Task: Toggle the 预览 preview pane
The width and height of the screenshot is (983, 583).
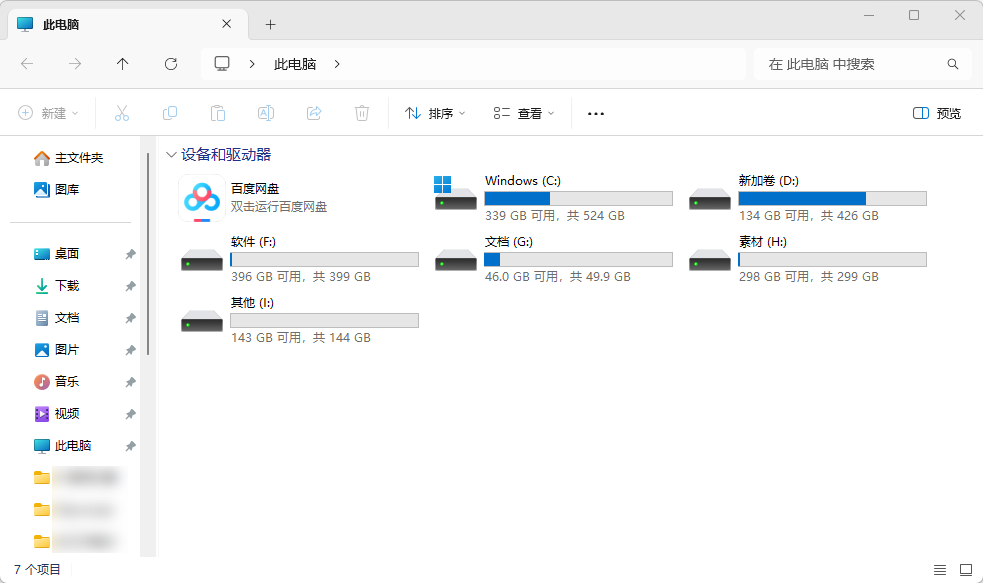Action: click(x=937, y=113)
